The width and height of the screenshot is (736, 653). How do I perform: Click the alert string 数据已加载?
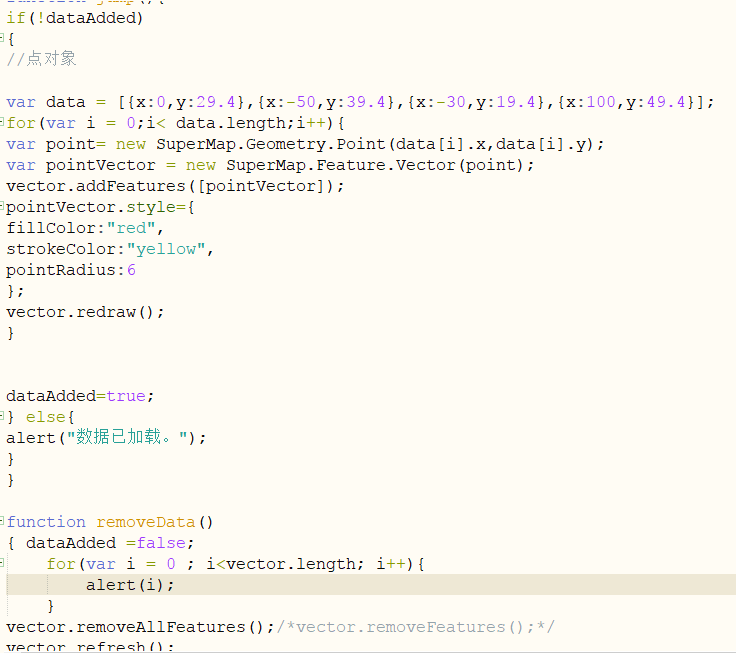[x=127, y=438]
